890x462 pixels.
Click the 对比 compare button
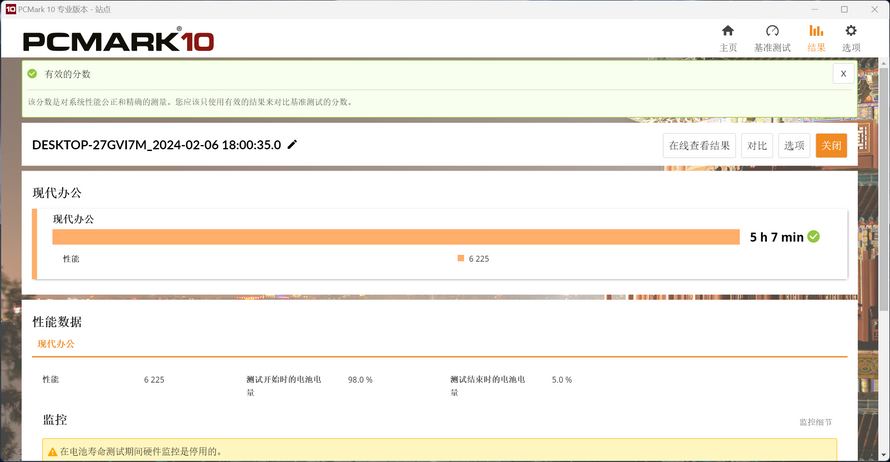point(757,146)
